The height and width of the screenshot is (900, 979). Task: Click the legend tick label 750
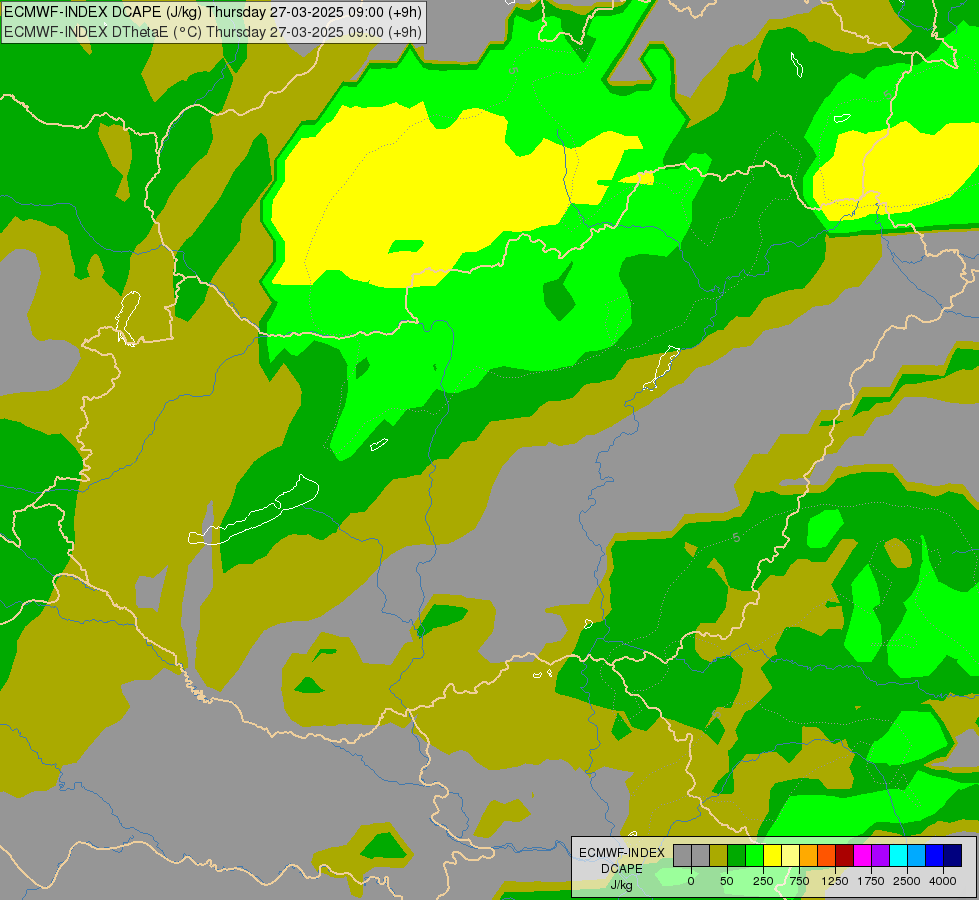click(799, 881)
